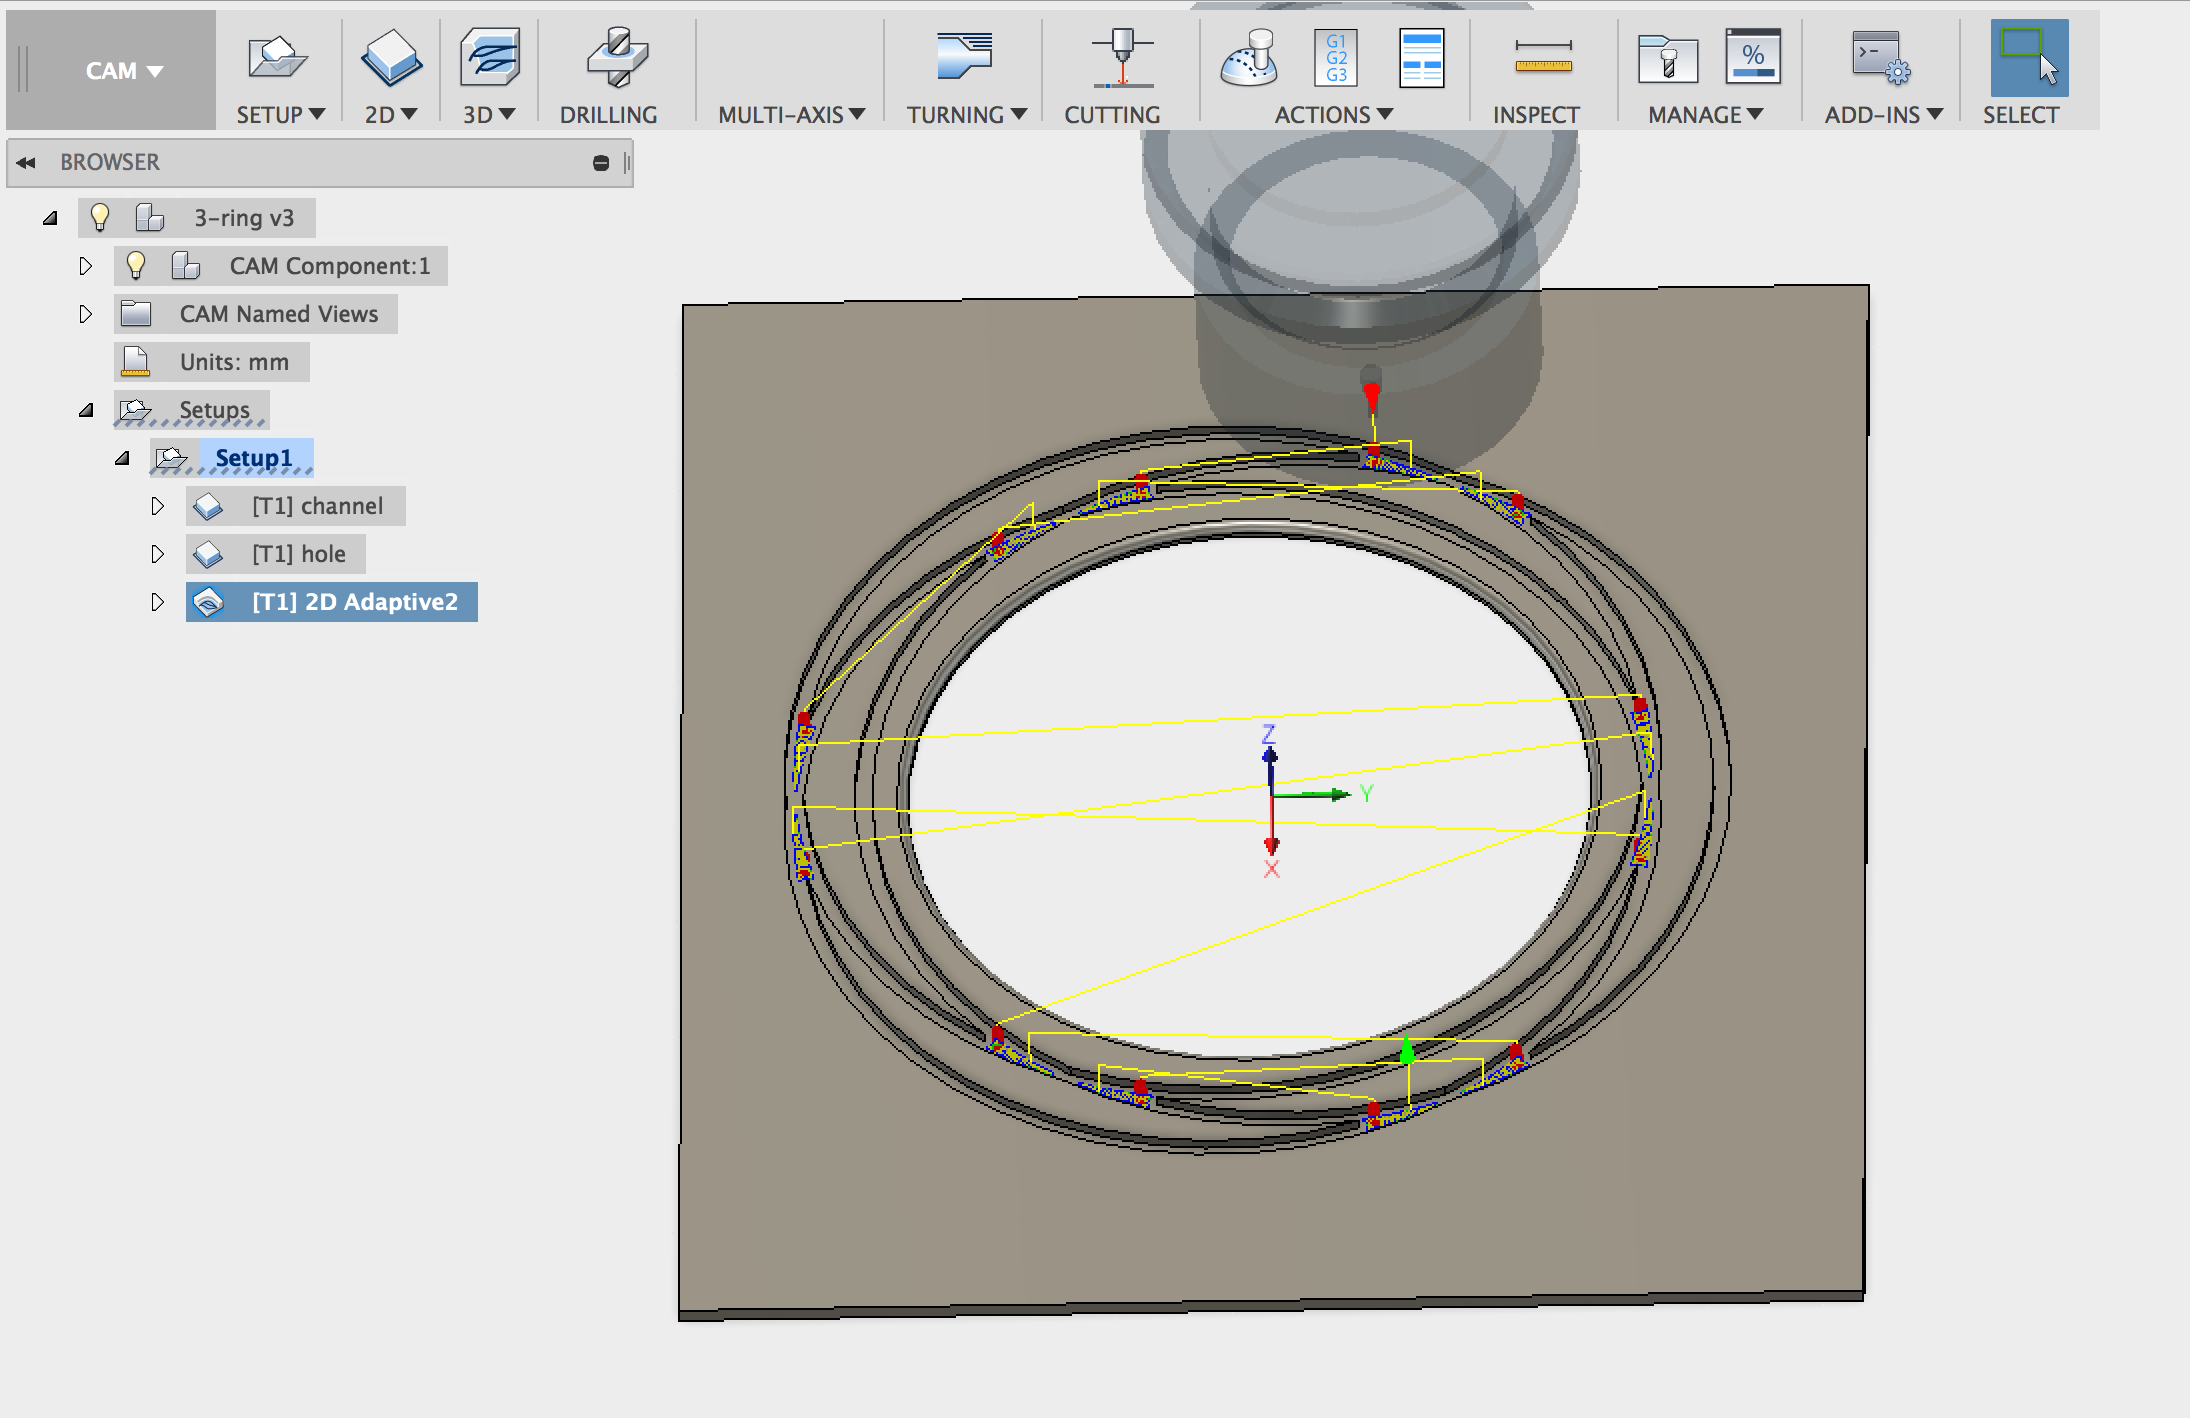
Task: Click the Turning tool icon
Action: 964,55
